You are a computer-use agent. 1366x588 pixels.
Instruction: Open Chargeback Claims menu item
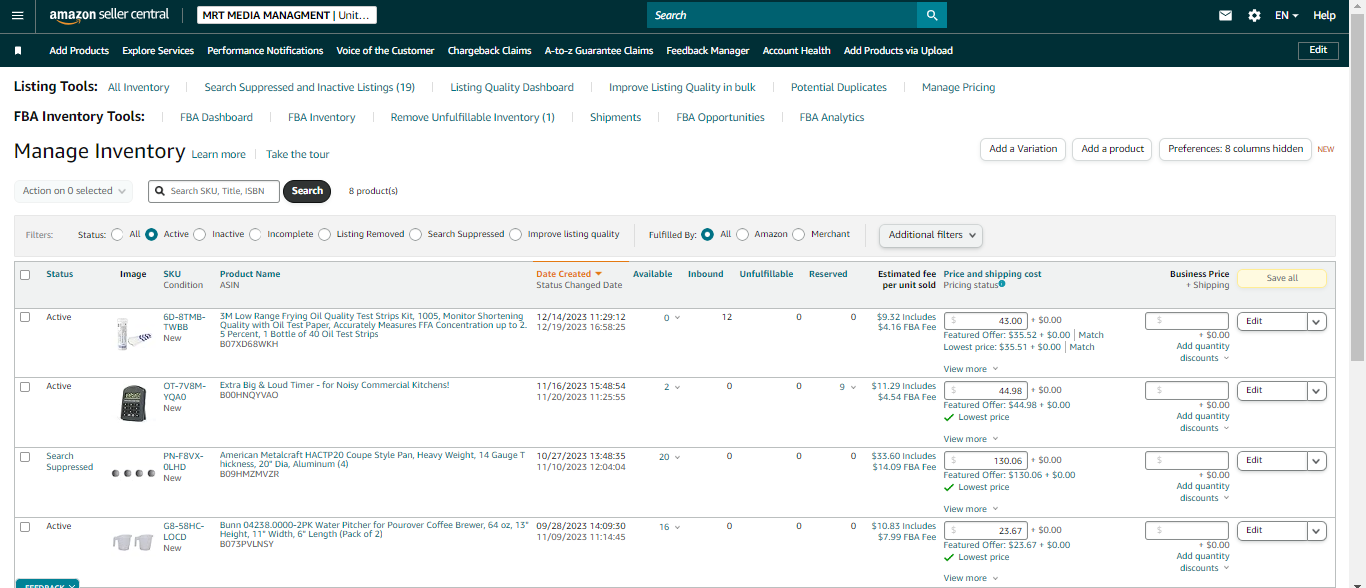489,51
